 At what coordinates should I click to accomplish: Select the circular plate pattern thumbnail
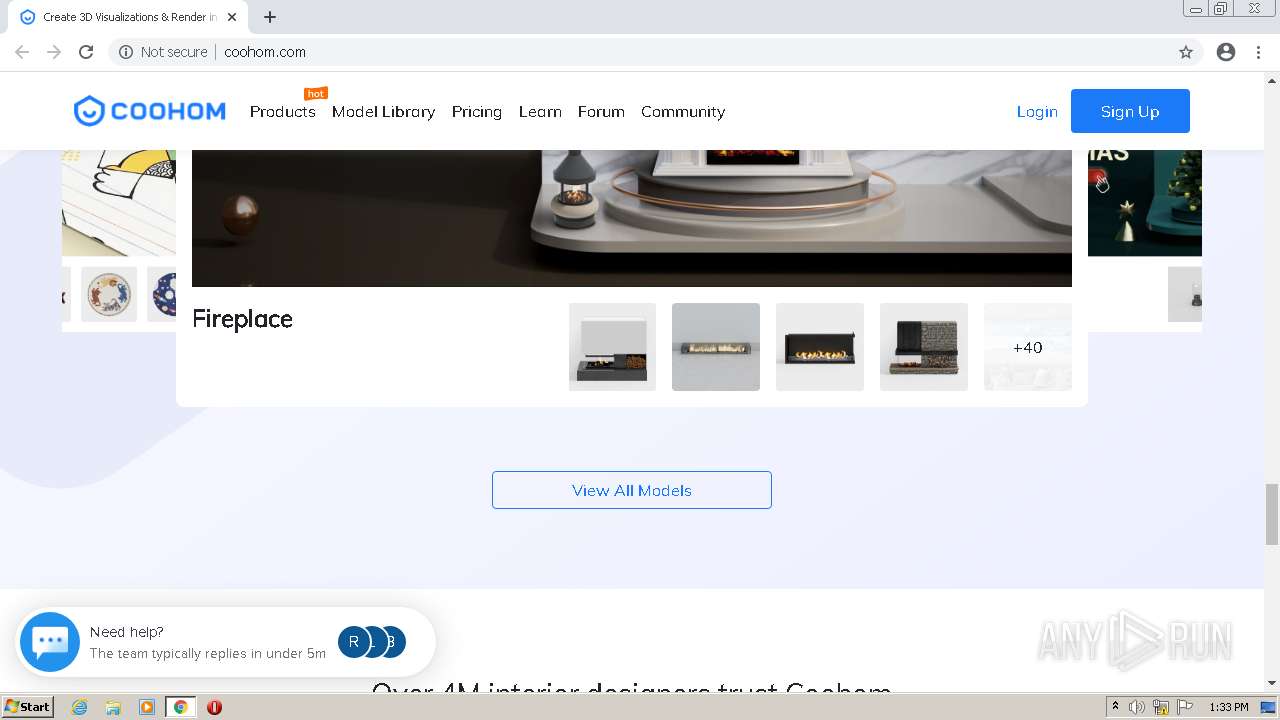coord(109,294)
